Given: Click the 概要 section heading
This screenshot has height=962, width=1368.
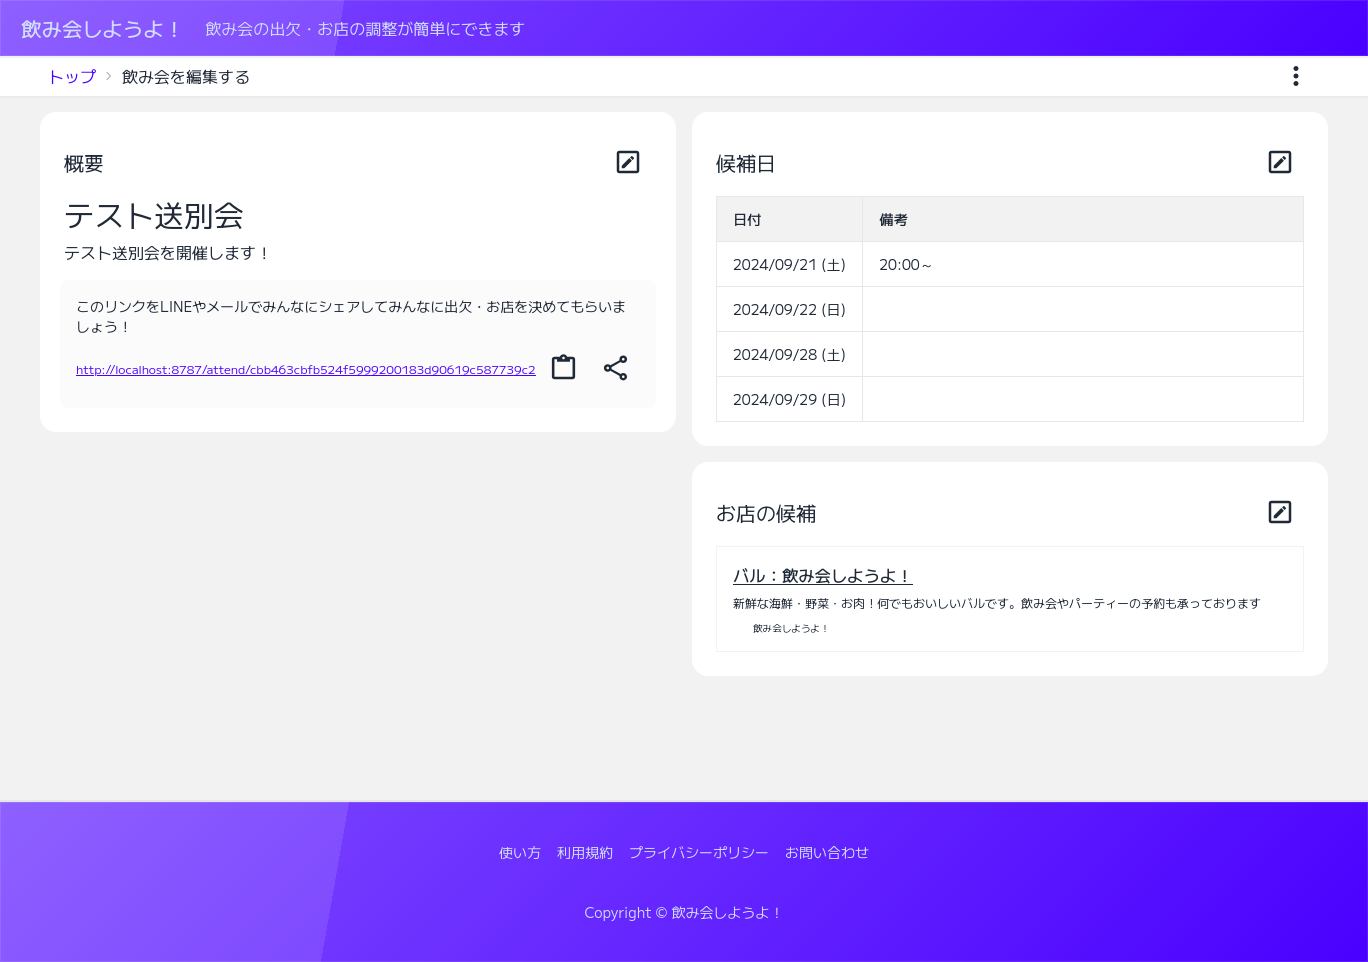Looking at the screenshot, I should [84, 164].
